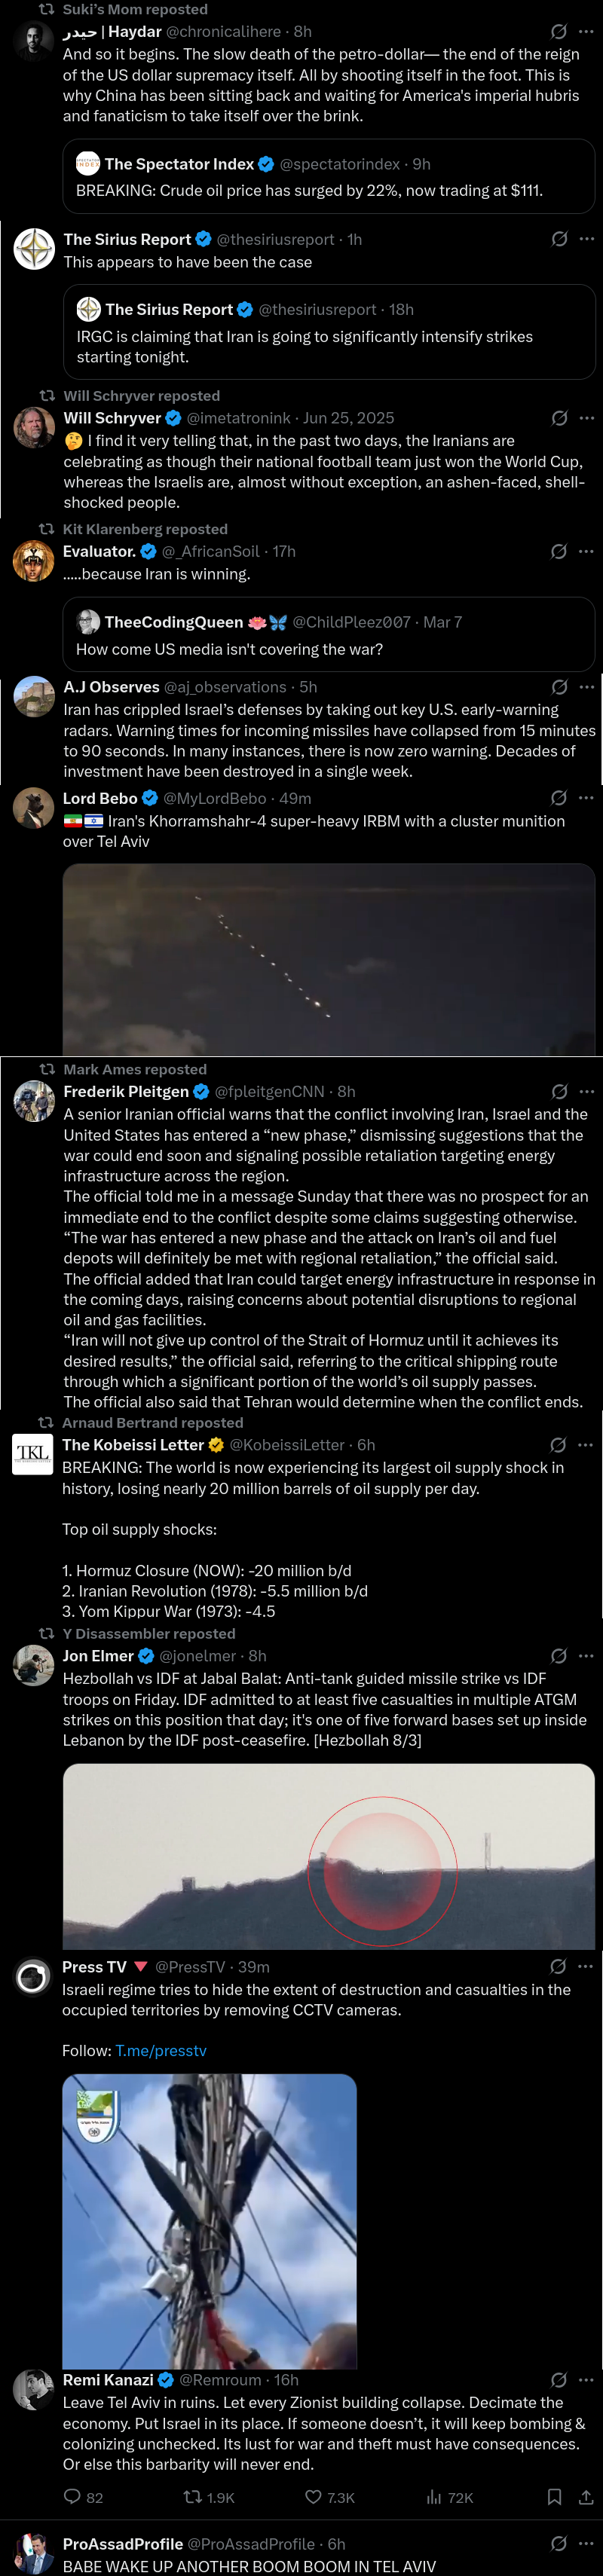Open Press TV avatar profile
The height and width of the screenshot is (2576, 603).
33,1976
